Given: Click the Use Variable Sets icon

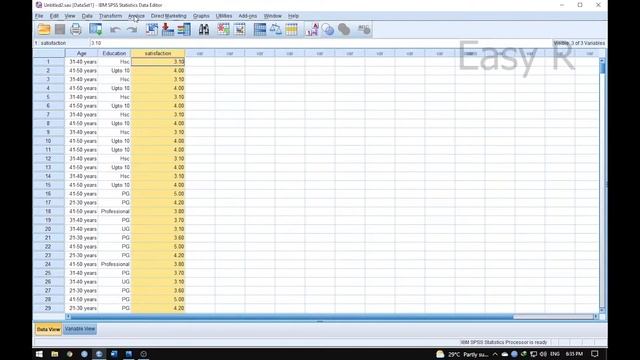Looking at the screenshot, I should coord(328,29).
